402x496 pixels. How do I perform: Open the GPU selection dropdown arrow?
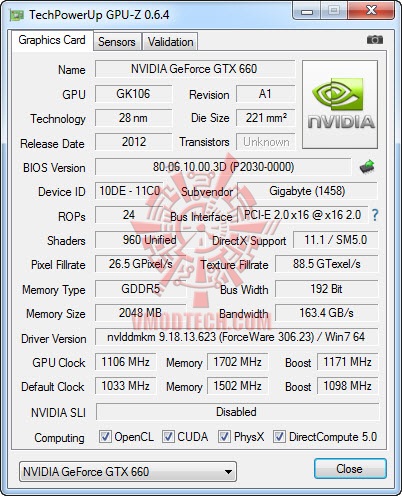click(228, 472)
